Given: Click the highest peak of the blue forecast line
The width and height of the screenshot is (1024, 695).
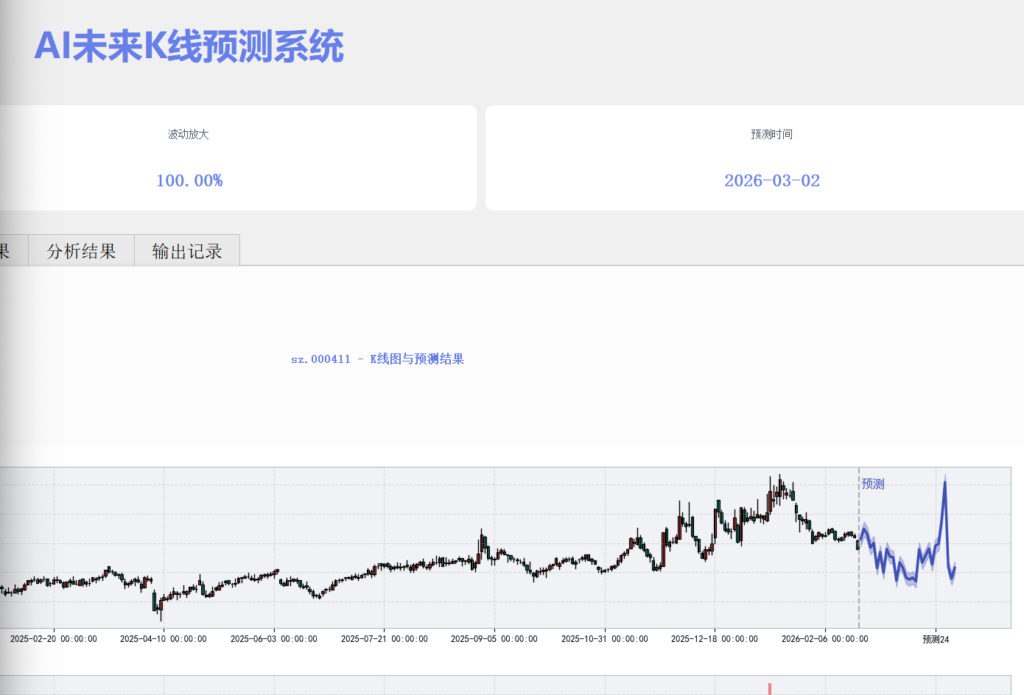Looking at the screenshot, I should [x=944, y=483].
